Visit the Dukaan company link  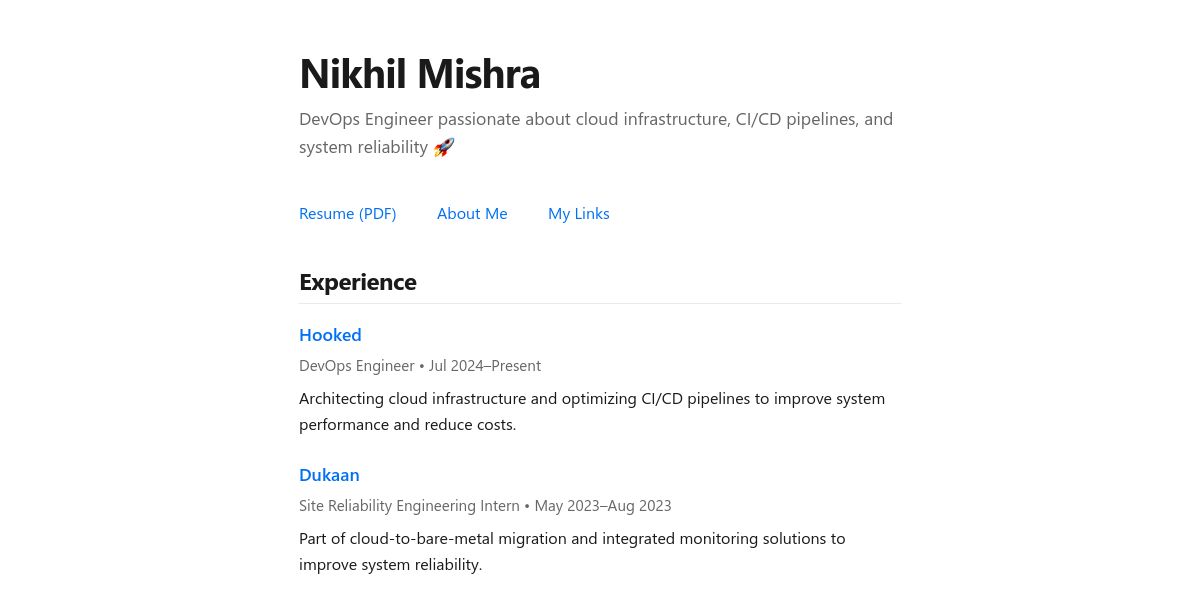click(329, 475)
